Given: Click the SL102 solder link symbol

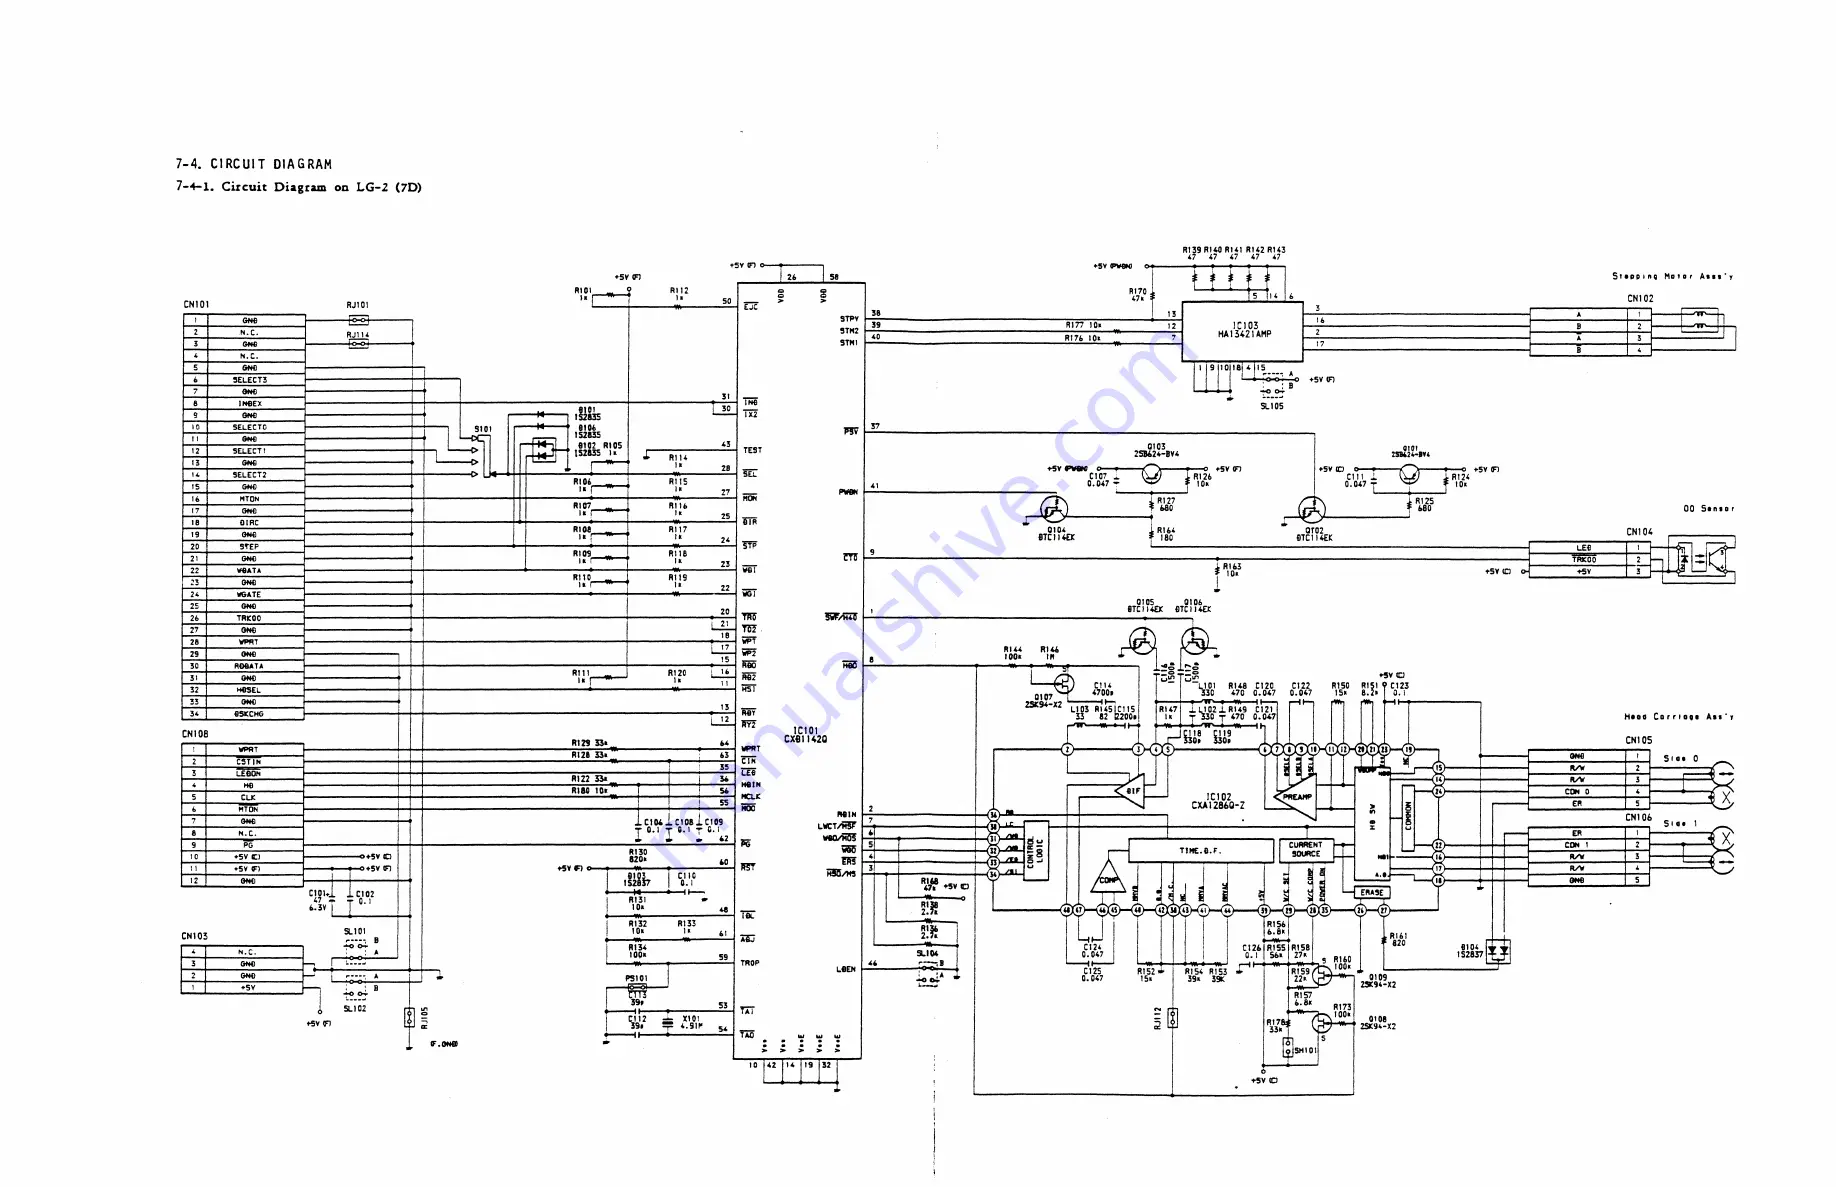Looking at the screenshot, I should 356,988.
